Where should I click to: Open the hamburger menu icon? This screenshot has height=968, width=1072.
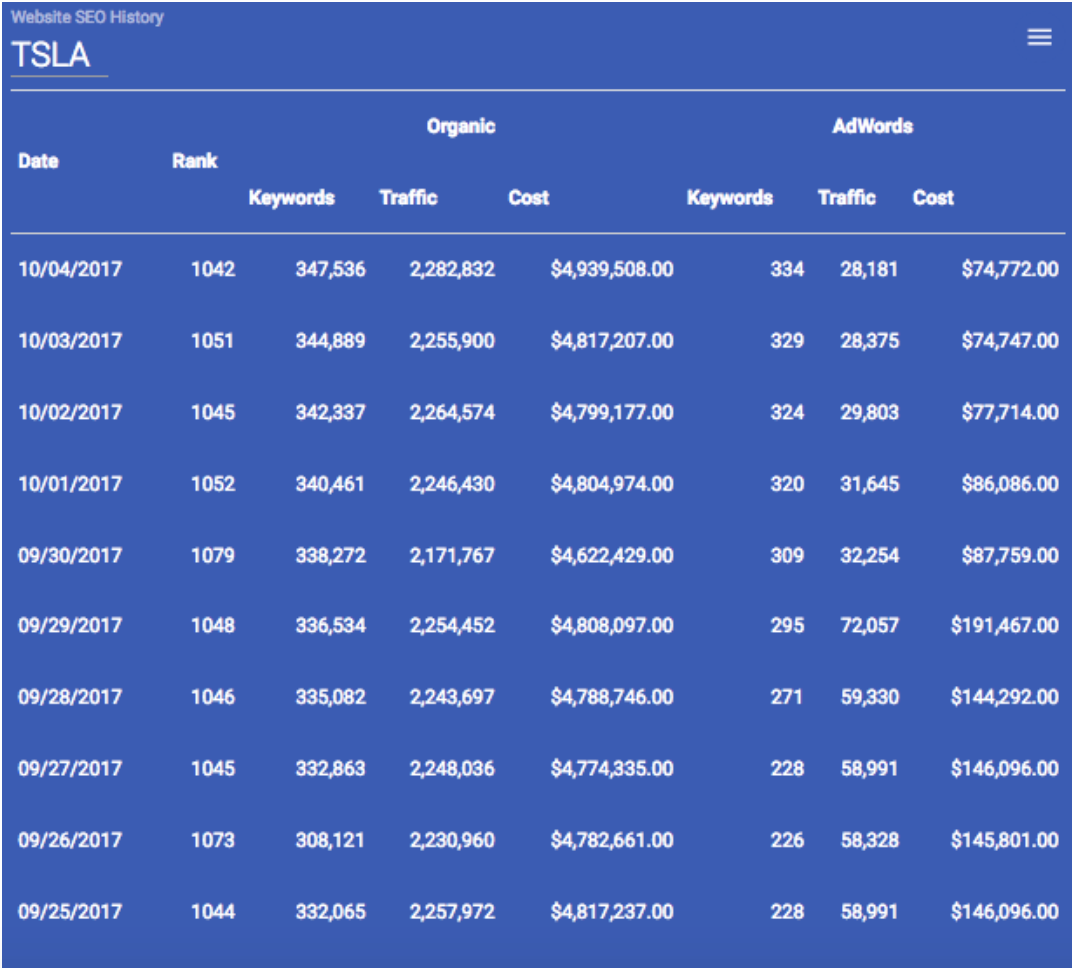[x=1039, y=37]
